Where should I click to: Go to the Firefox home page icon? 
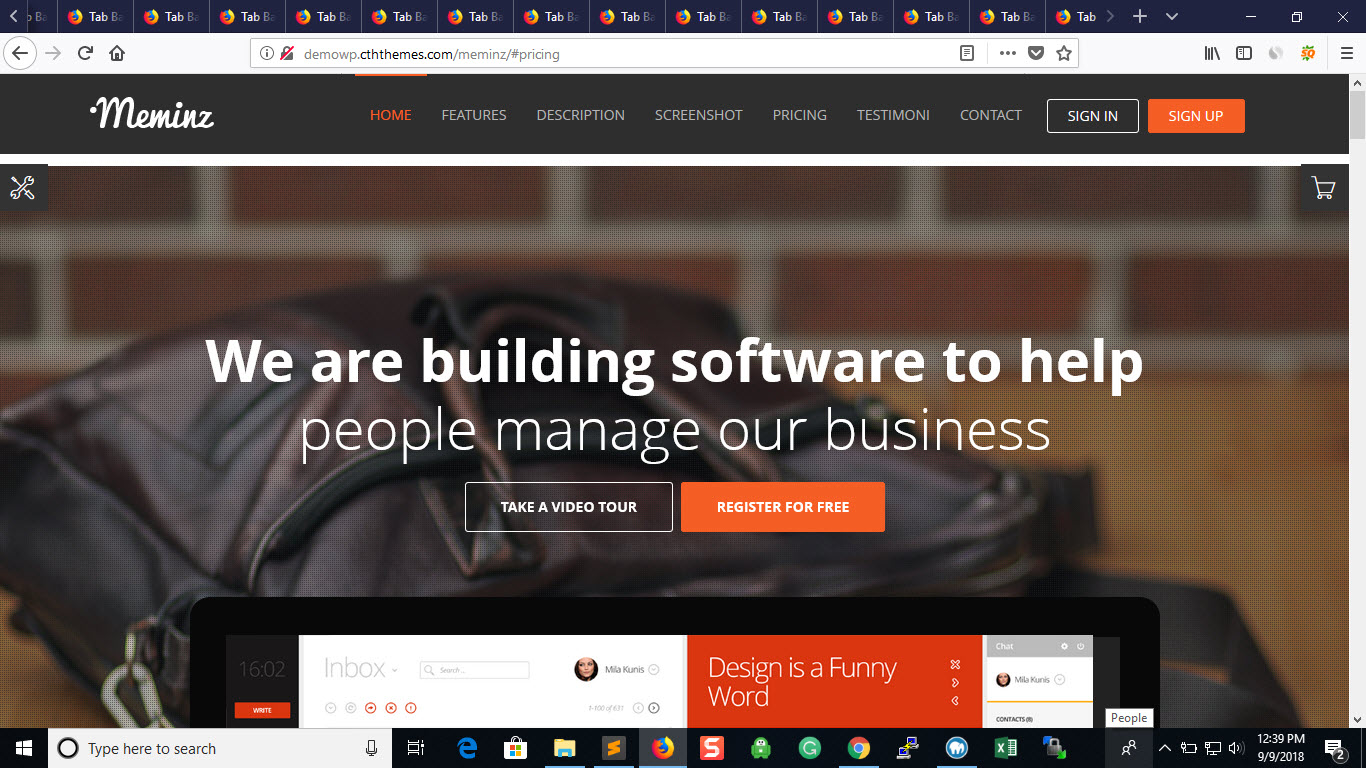(117, 53)
